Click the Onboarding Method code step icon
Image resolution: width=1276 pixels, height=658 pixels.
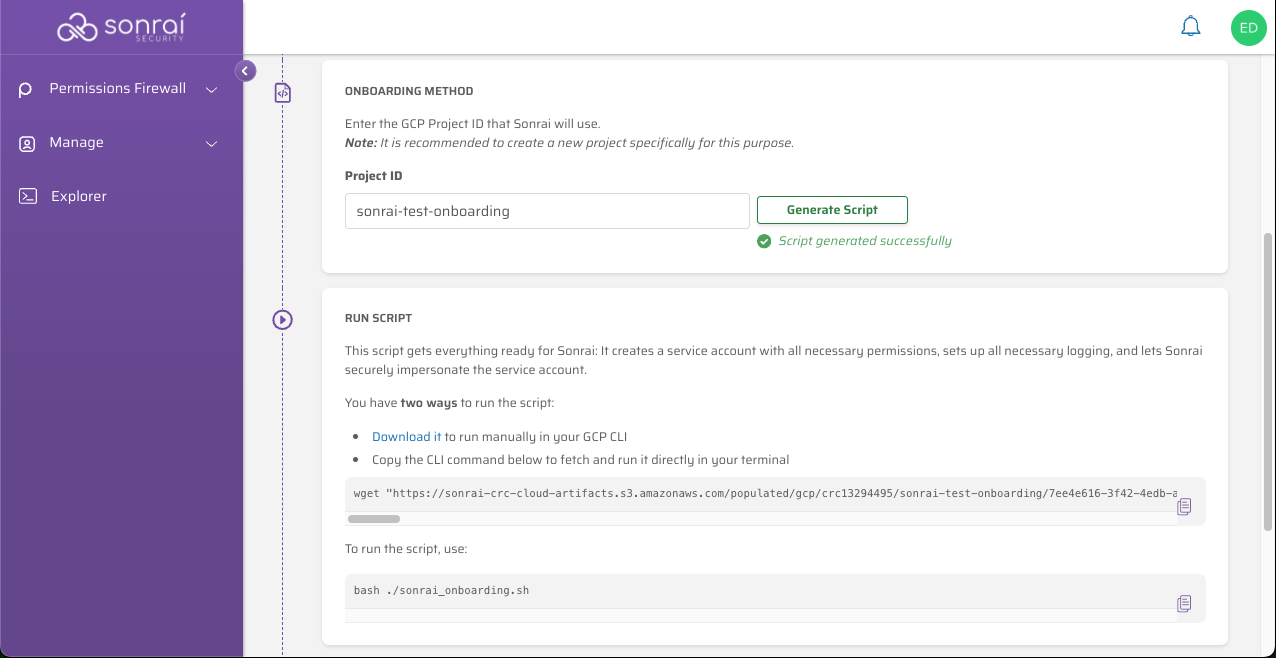(x=283, y=93)
